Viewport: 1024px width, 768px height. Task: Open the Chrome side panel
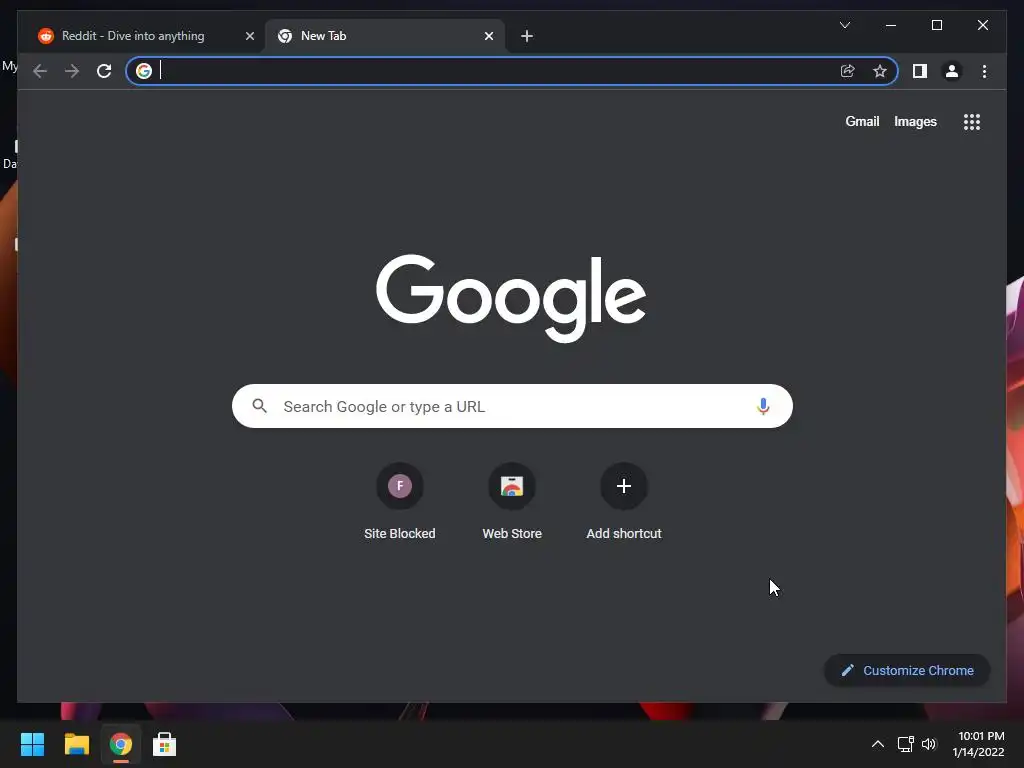(x=920, y=71)
